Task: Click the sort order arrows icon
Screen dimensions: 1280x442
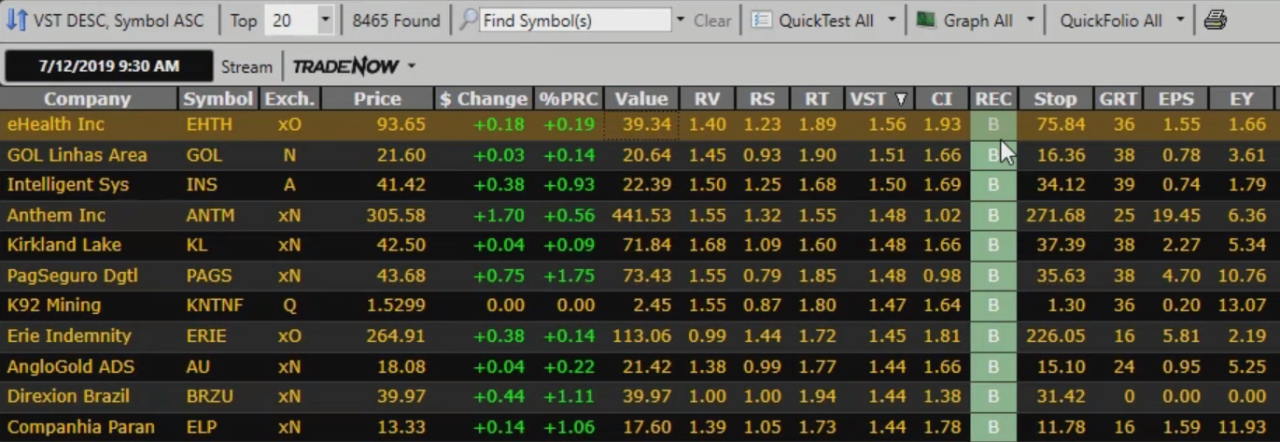Action: pyautogui.click(x=16, y=20)
